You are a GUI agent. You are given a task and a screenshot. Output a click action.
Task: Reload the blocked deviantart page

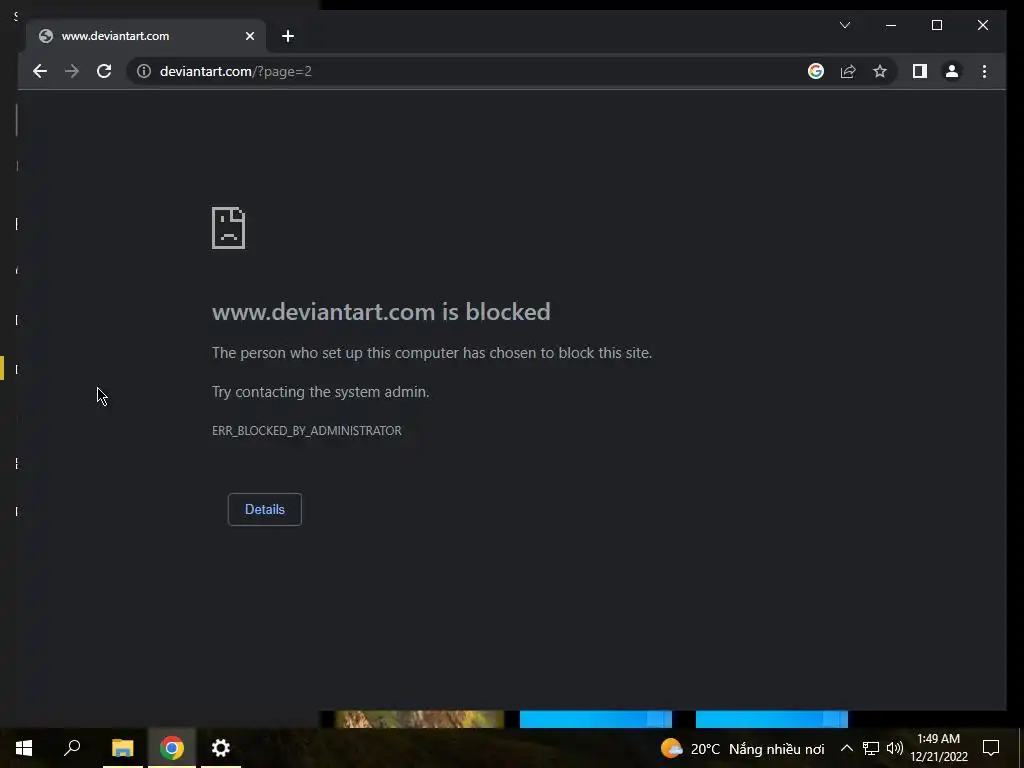(x=104, y=71)
